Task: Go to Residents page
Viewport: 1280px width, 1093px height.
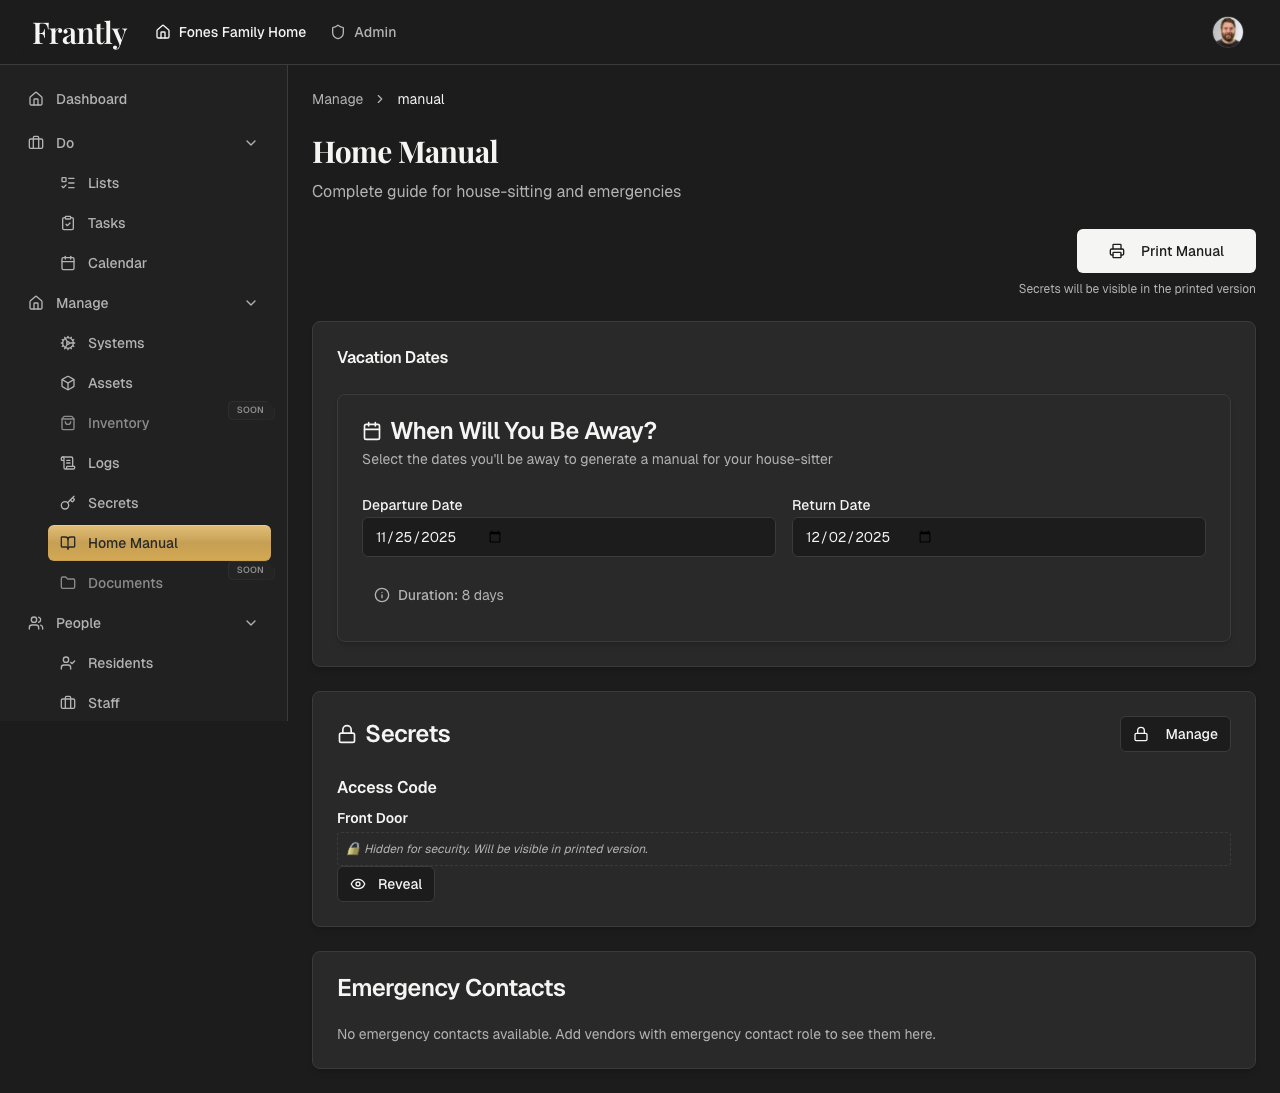Action: point(120,663)
